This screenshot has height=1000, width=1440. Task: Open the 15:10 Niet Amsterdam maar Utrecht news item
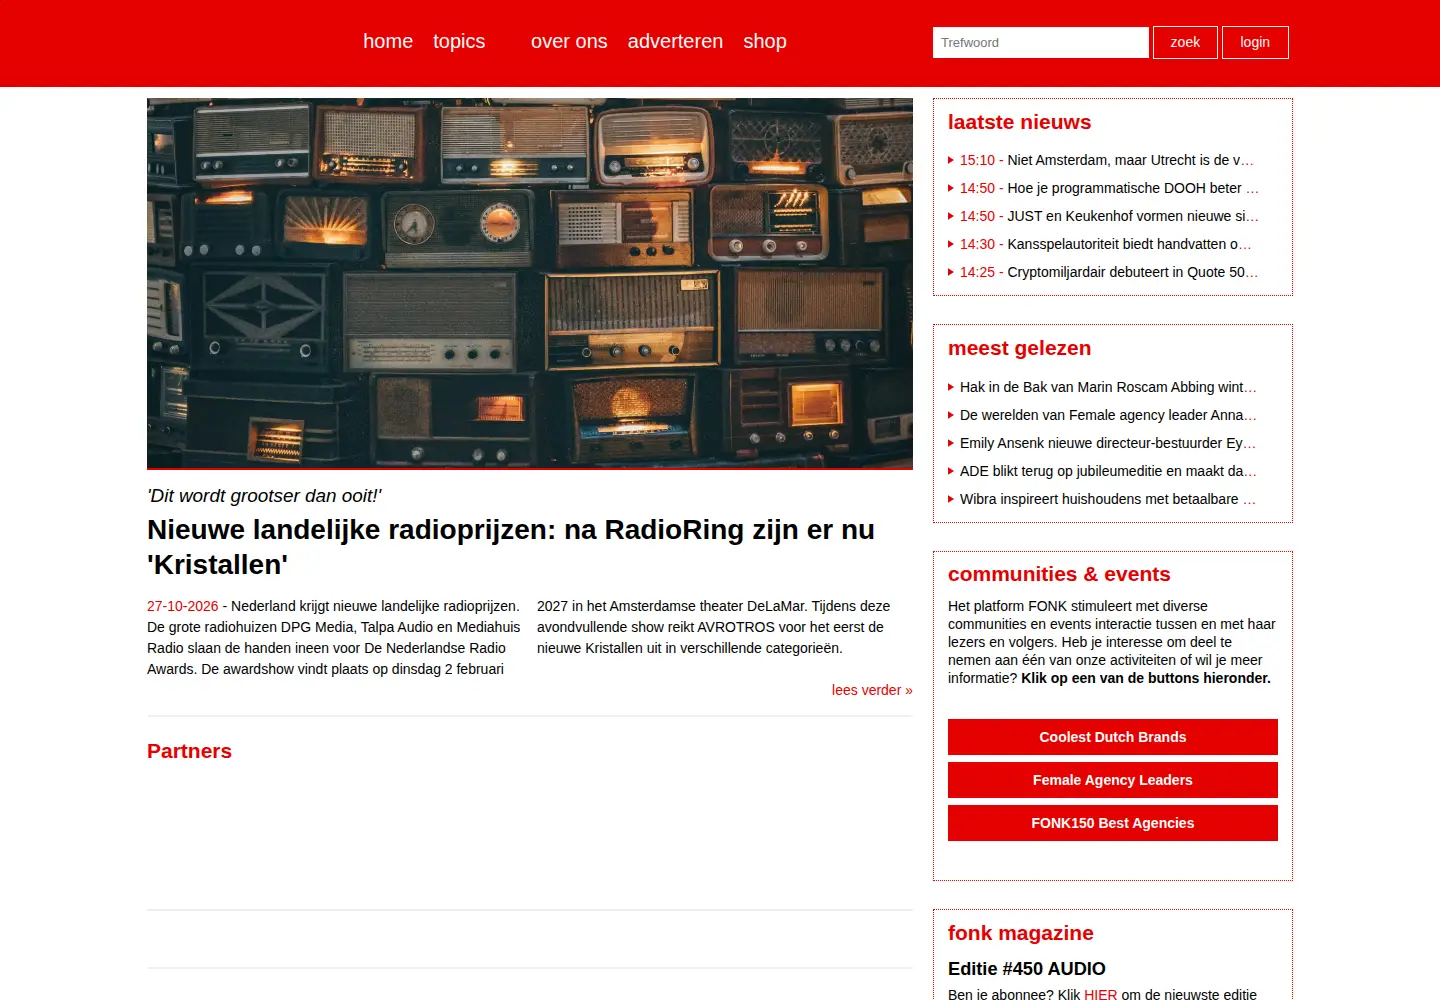pyautogui.click(x=1106, y=160)
